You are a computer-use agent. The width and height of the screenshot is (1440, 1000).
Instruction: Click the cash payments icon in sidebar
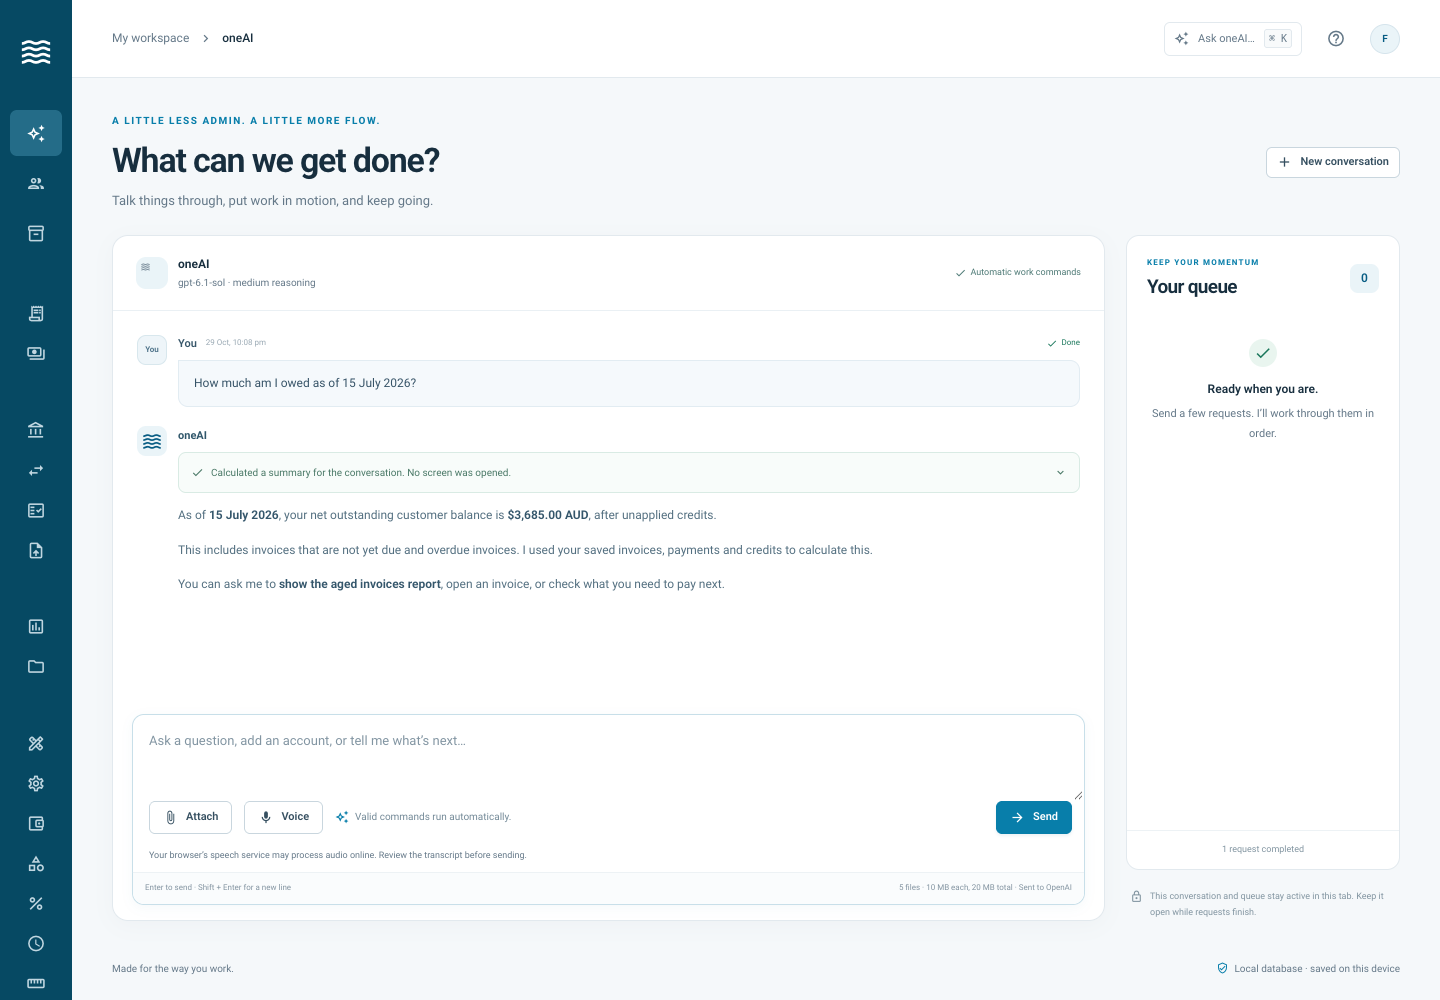36,353
